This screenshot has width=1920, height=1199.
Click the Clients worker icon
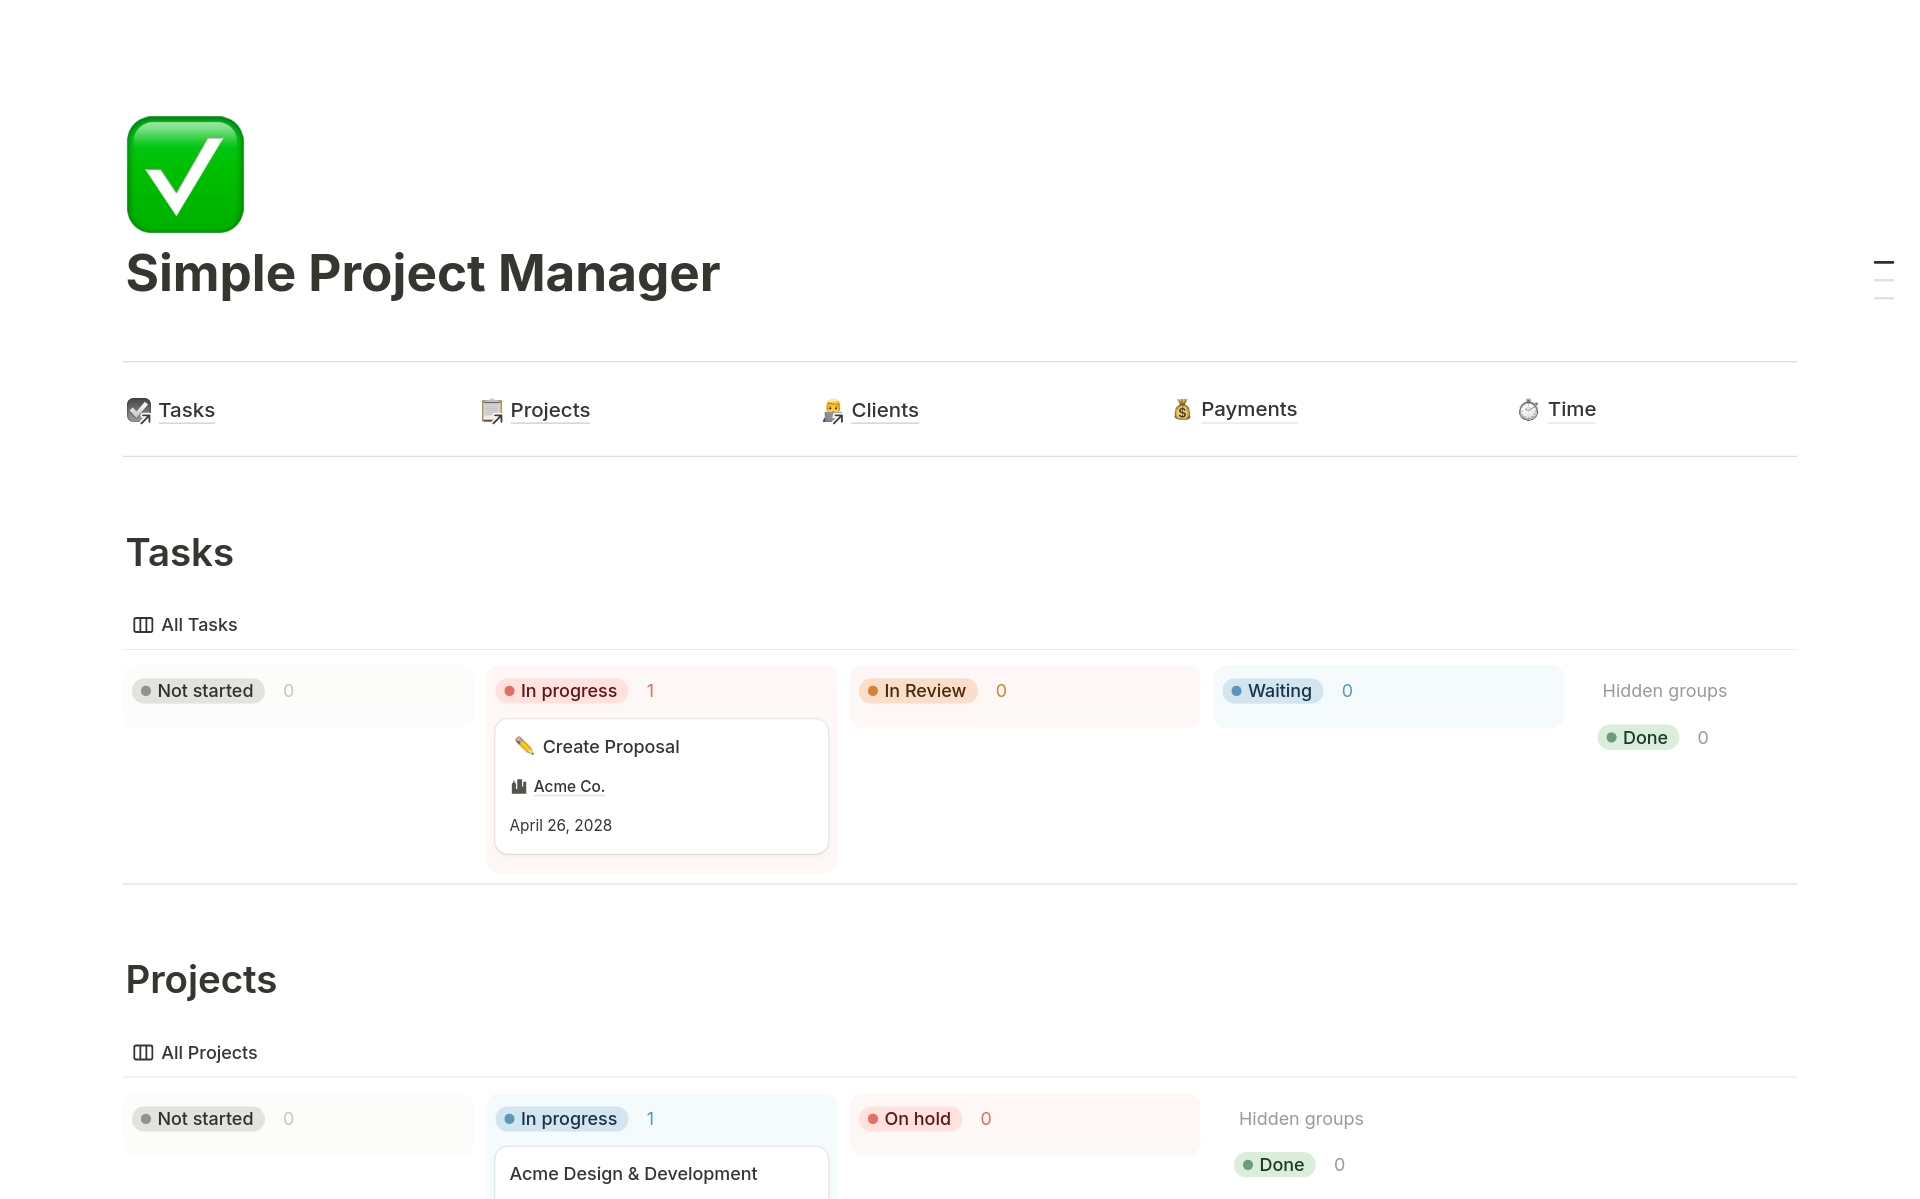[x=832, y=410]
